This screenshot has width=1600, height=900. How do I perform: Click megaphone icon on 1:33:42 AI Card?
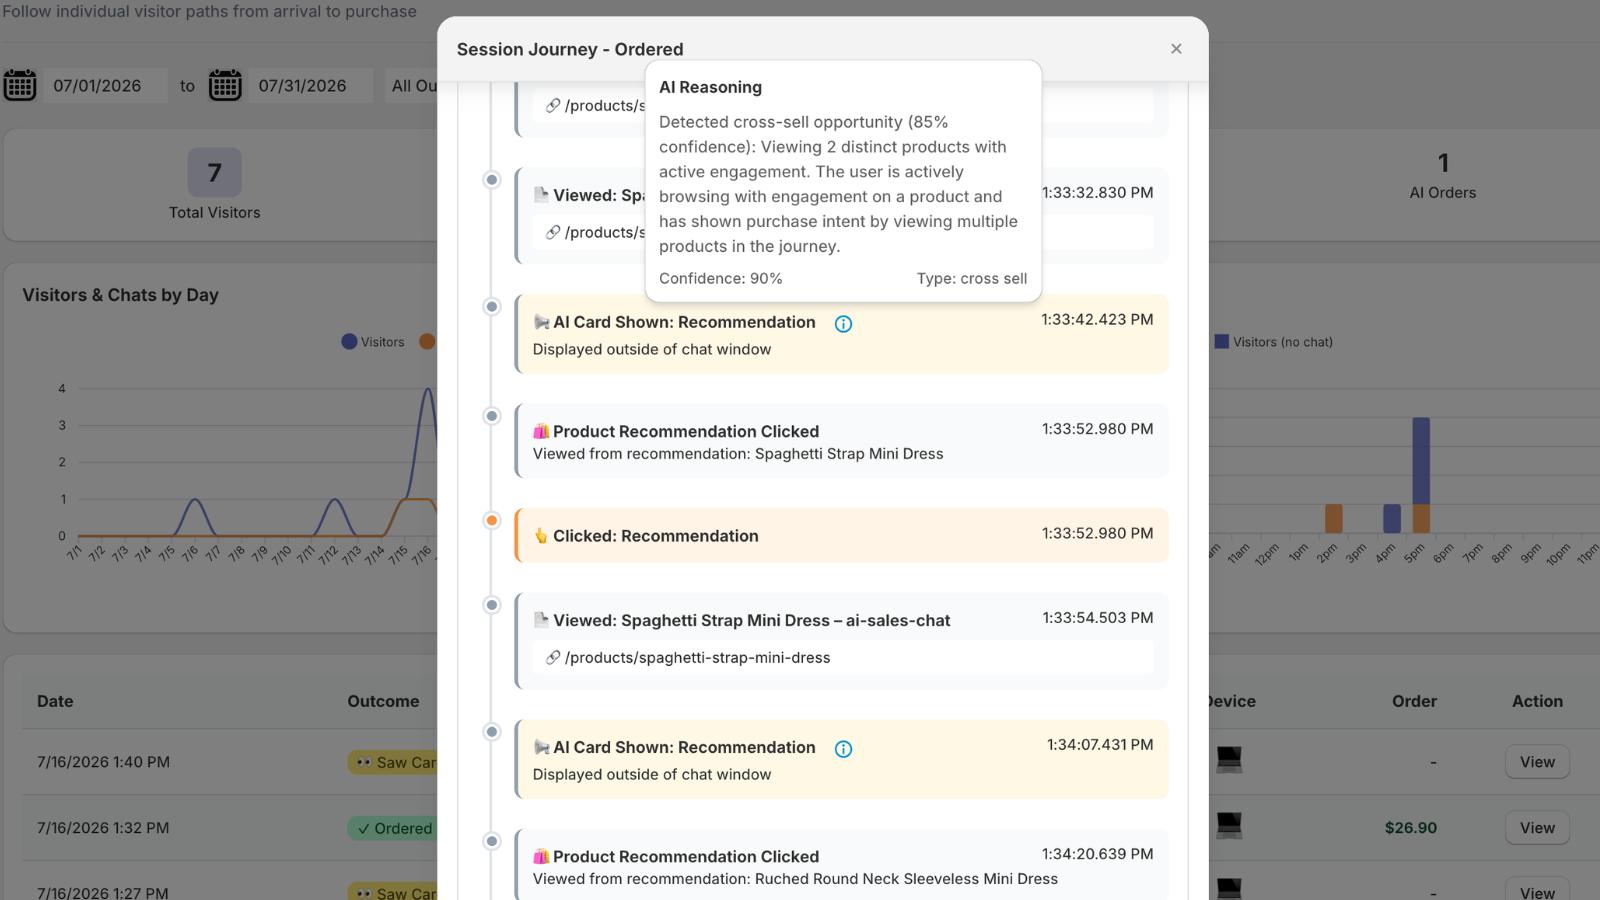541,322
